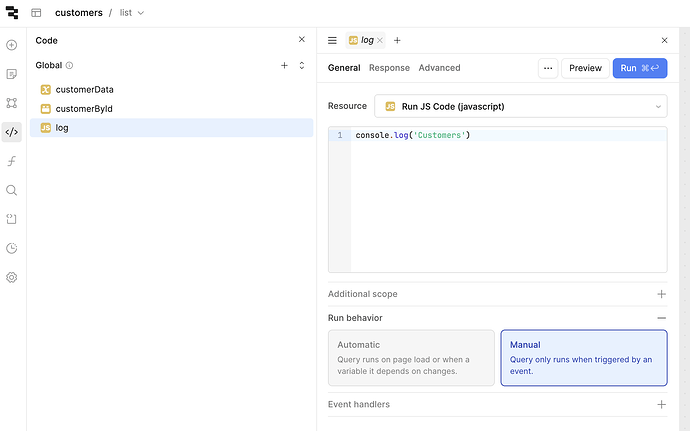
Task: Open the Add component sidebar icon
Action: (x=12, y=45)
